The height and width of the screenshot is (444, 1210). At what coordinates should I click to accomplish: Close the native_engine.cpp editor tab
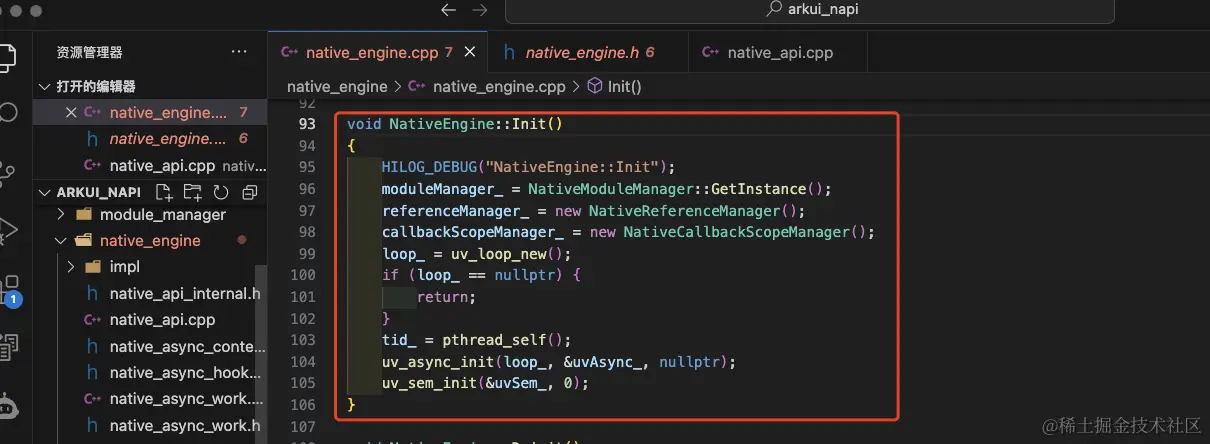(x=470, y=52)
